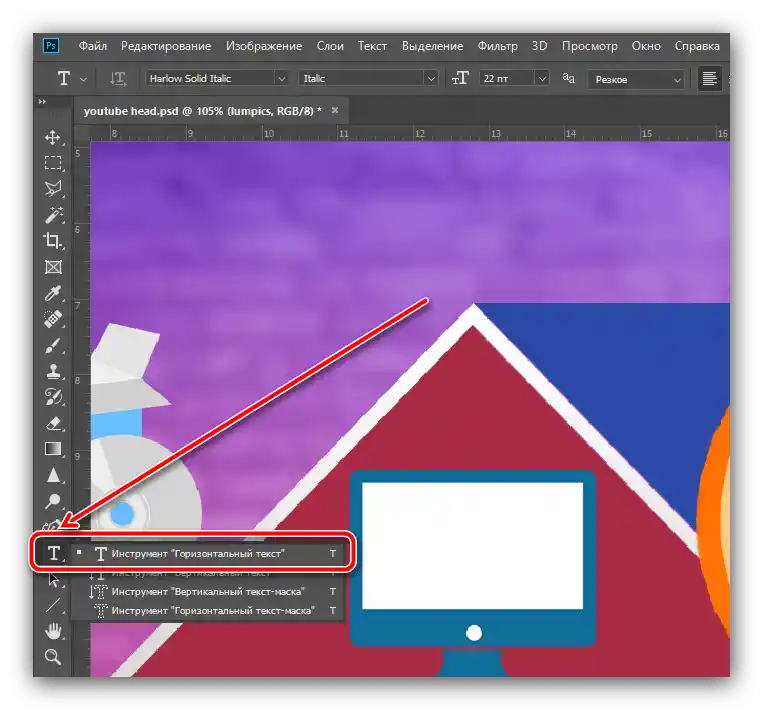Click the font size field showing 22 пт

coord(508,78)
